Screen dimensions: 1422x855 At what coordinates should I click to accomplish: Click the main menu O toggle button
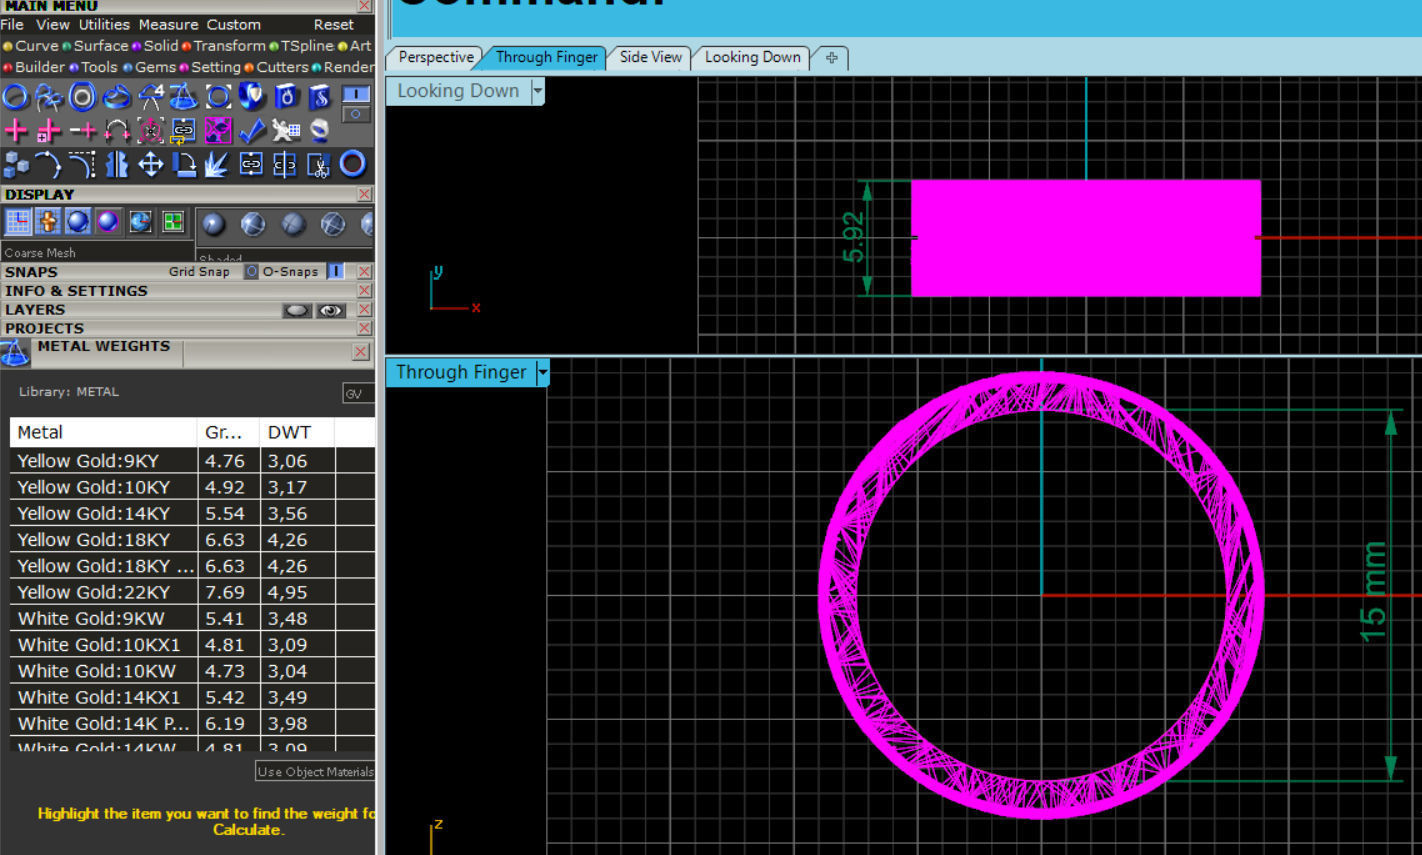click(x=356, y=114)
